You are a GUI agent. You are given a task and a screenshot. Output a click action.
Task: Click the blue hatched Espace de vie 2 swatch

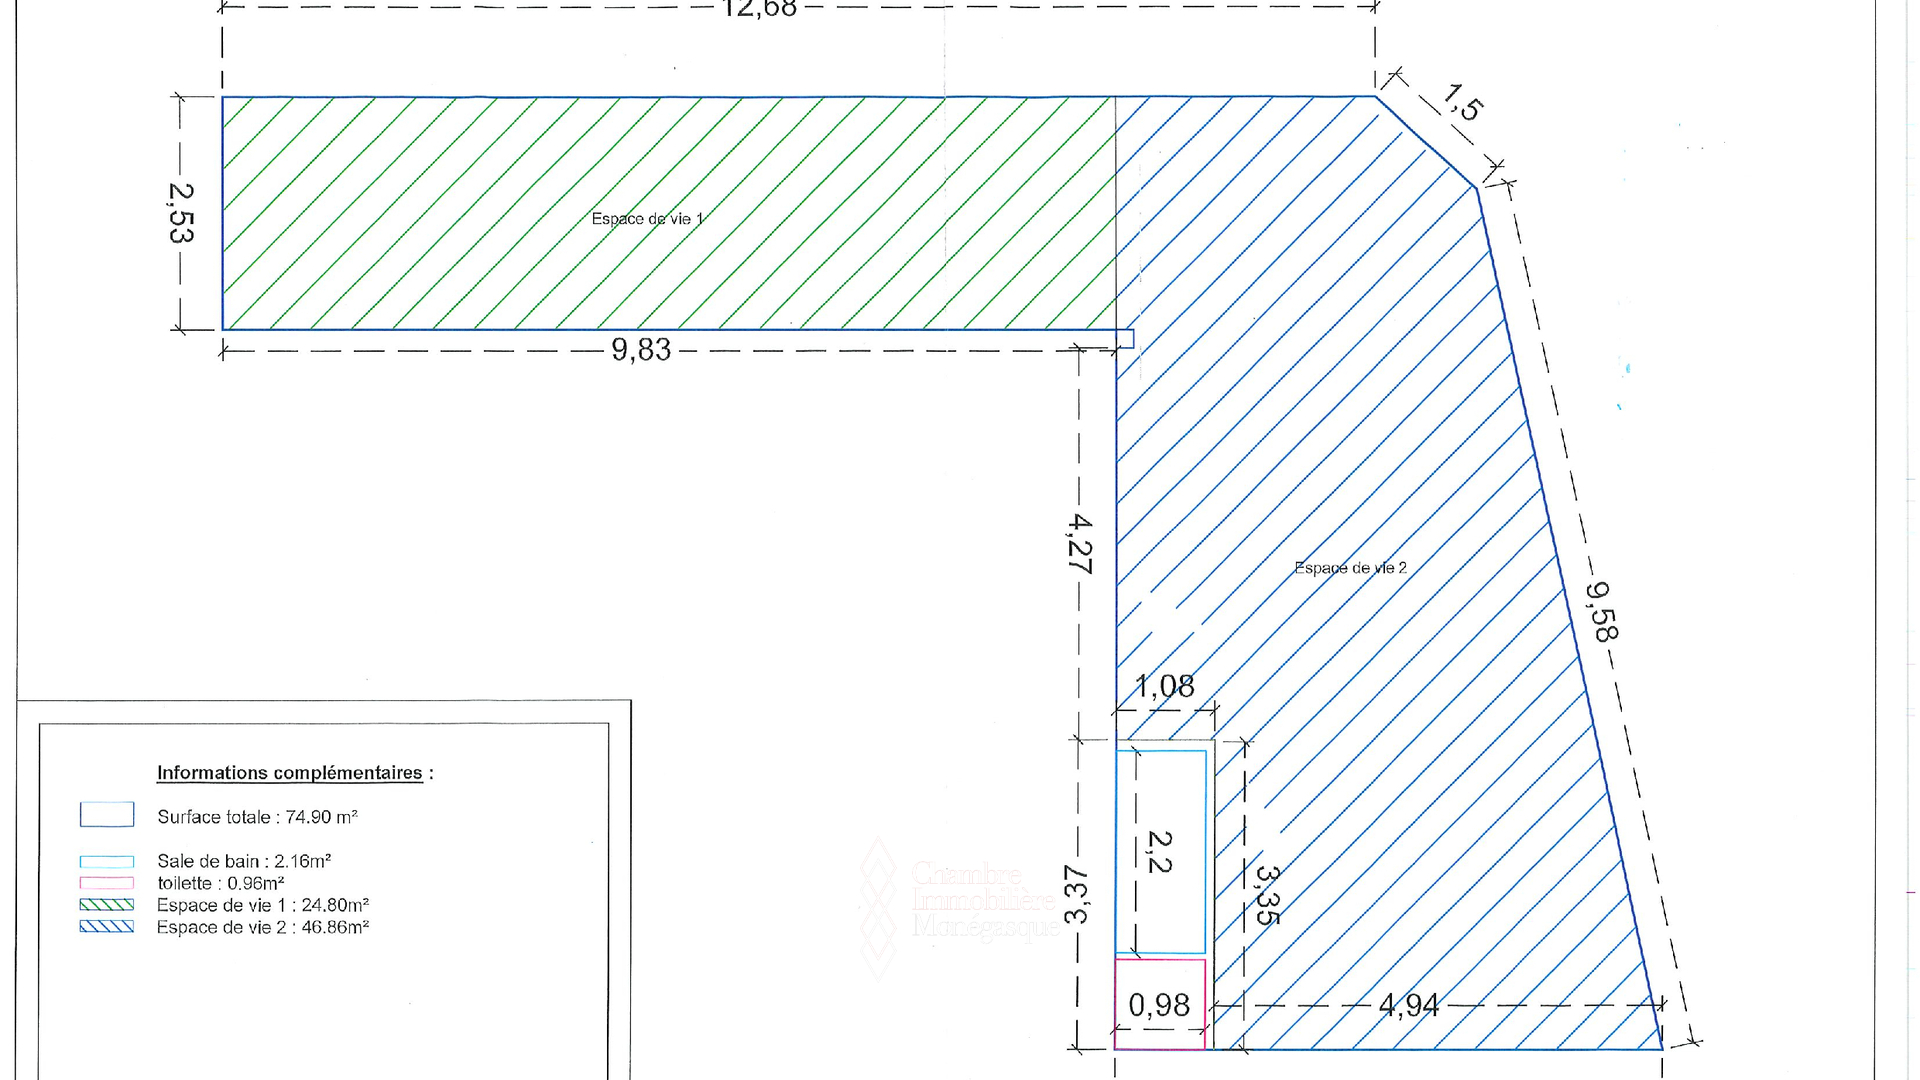[107, 927]
